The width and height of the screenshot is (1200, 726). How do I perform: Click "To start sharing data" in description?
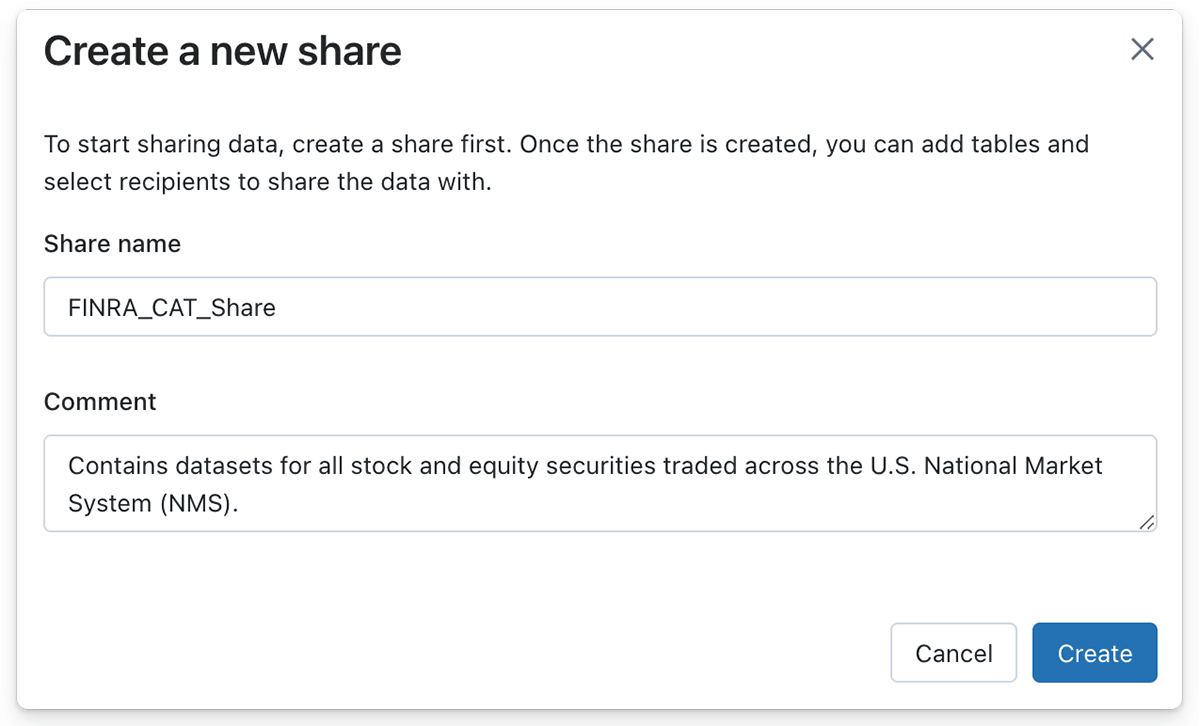point(160,144)
